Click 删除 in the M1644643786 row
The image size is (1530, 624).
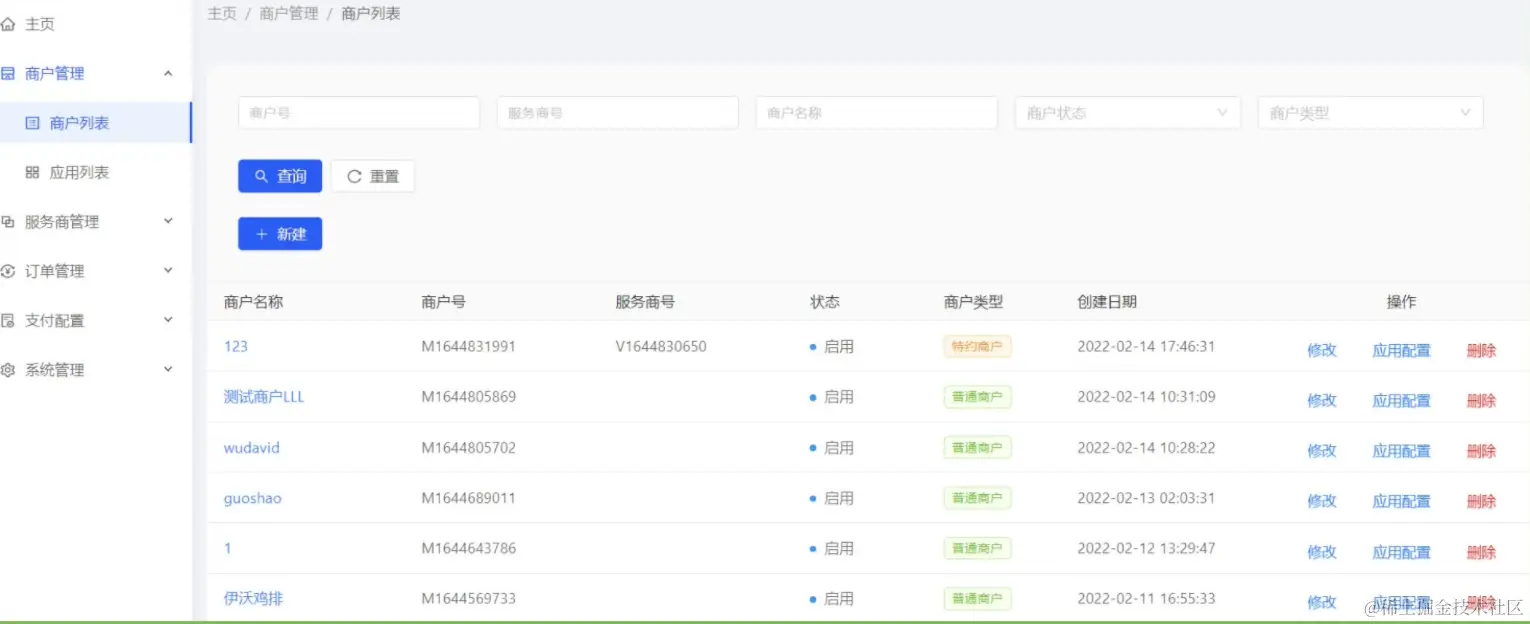pos(1481,552)
